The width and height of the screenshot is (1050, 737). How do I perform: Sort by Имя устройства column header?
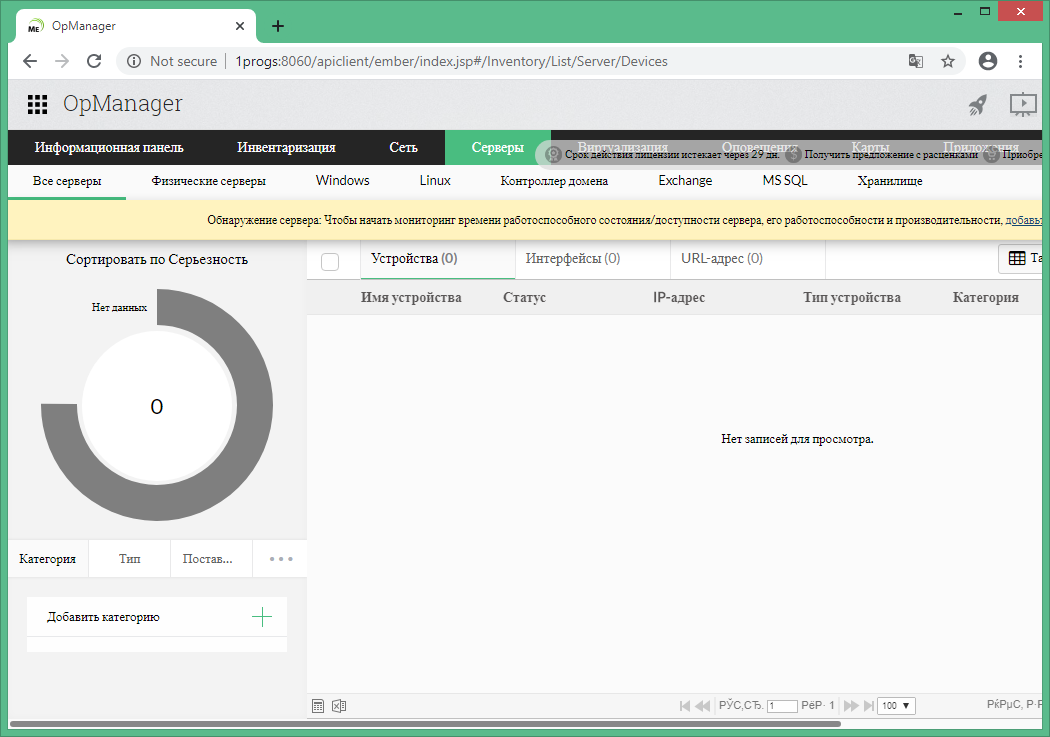(411, 297)
